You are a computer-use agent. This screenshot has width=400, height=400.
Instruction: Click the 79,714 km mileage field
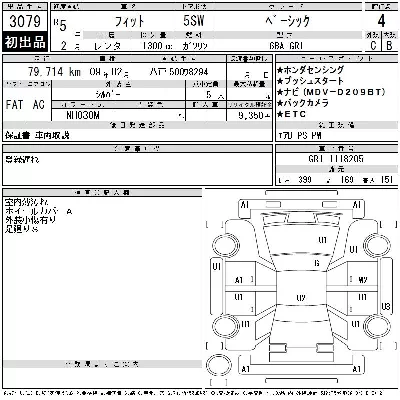point(54,72)
